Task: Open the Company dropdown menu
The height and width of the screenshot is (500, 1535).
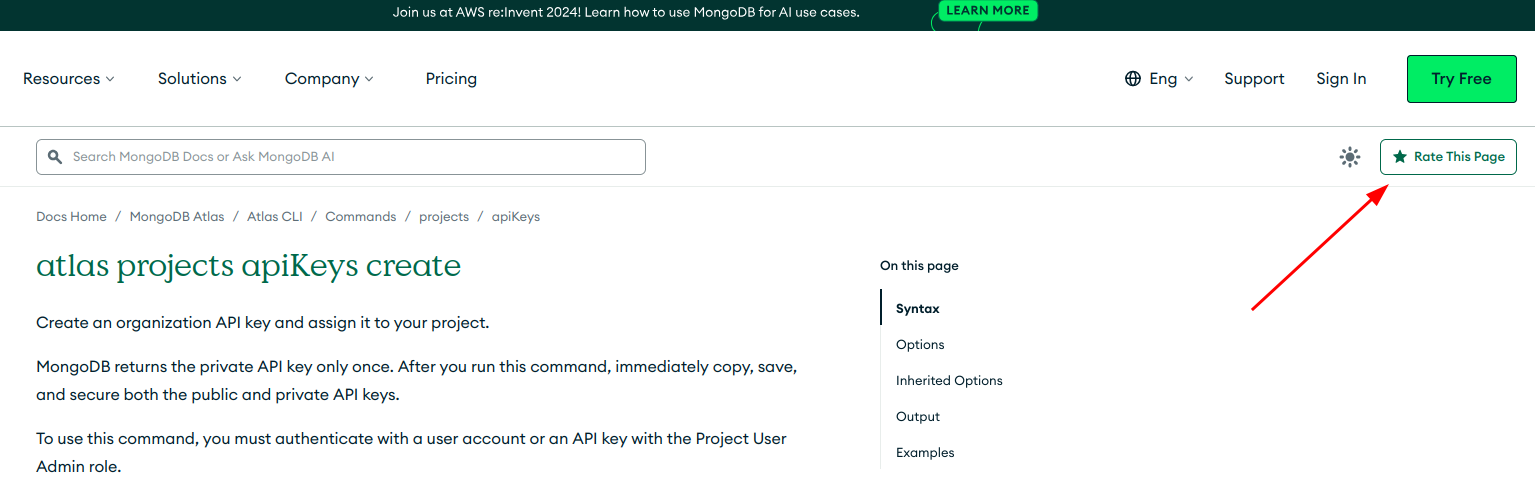Action: coord(329,79)
